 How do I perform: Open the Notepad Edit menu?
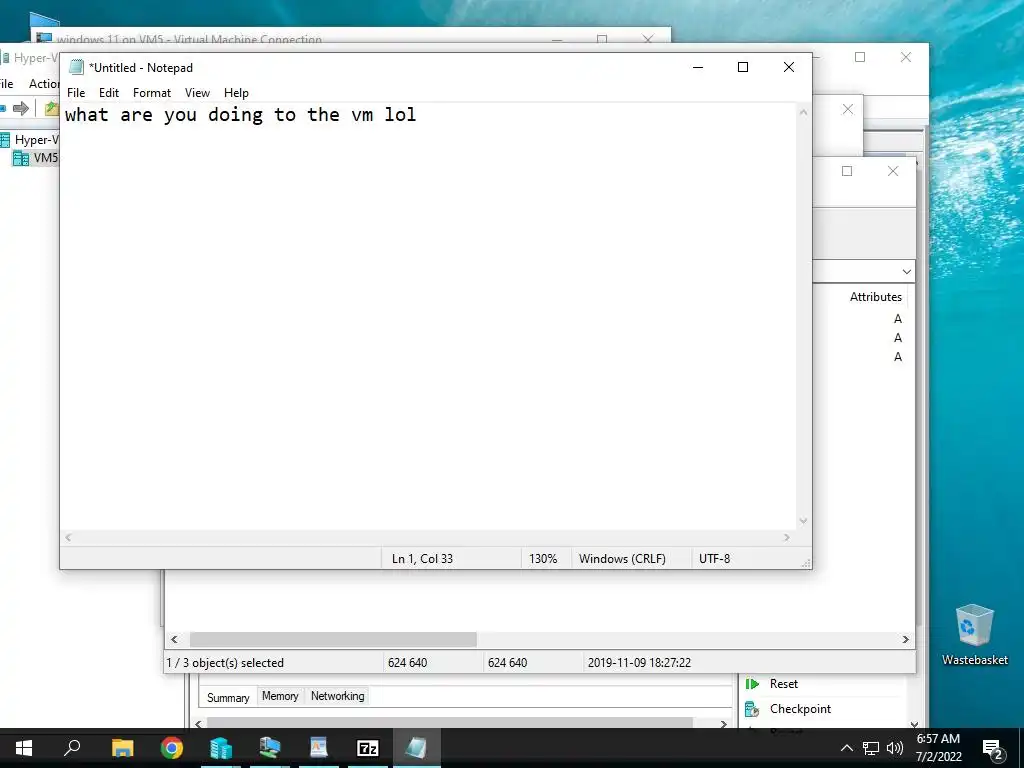(108, 93)
